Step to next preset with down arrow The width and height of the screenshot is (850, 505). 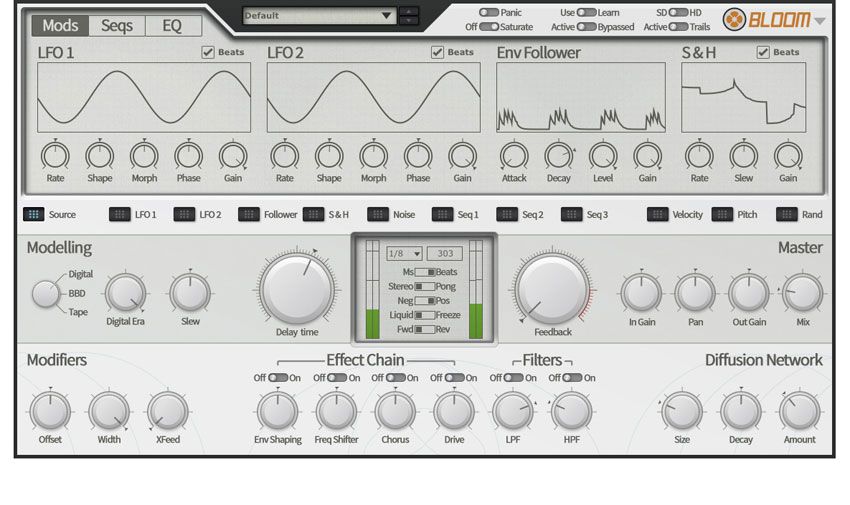coord(408,20)
